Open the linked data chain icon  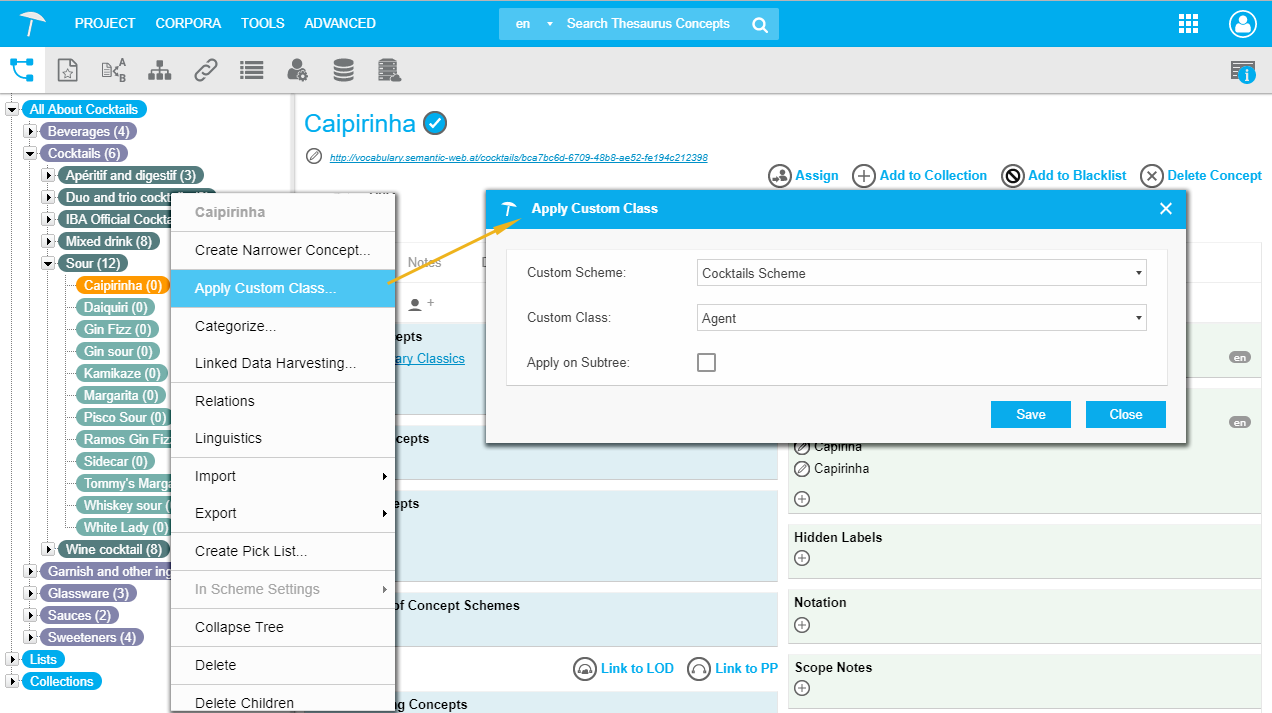coord(206,70)
